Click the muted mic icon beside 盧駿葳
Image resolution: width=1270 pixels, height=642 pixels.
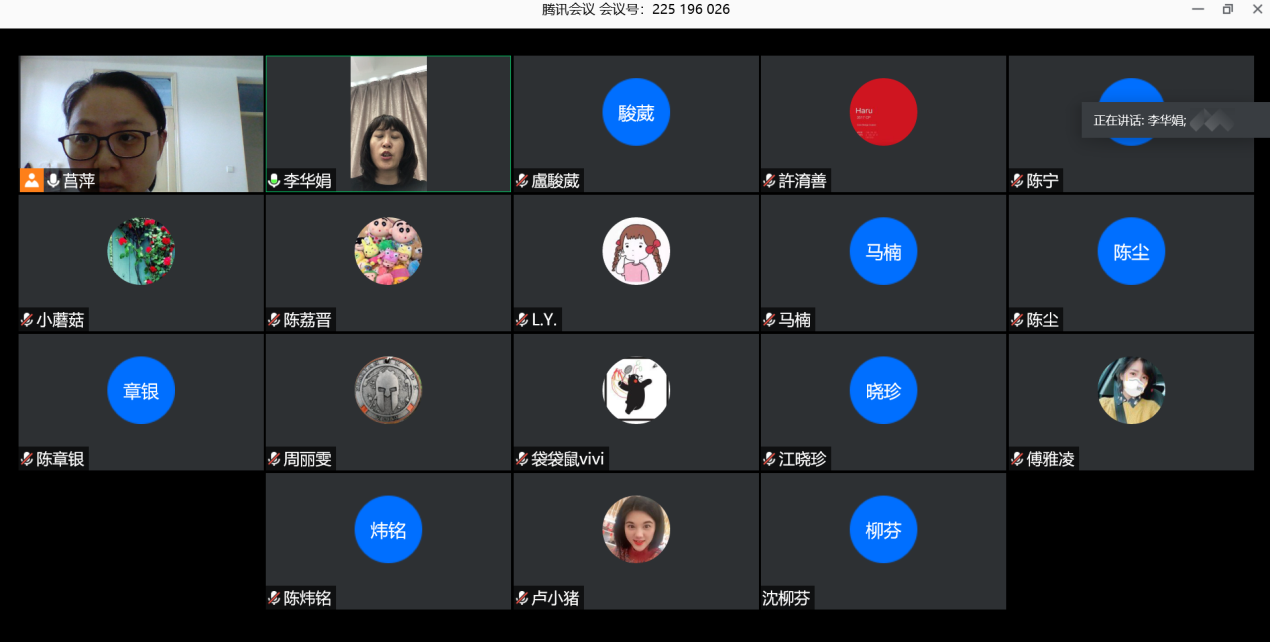pos(521,181)
